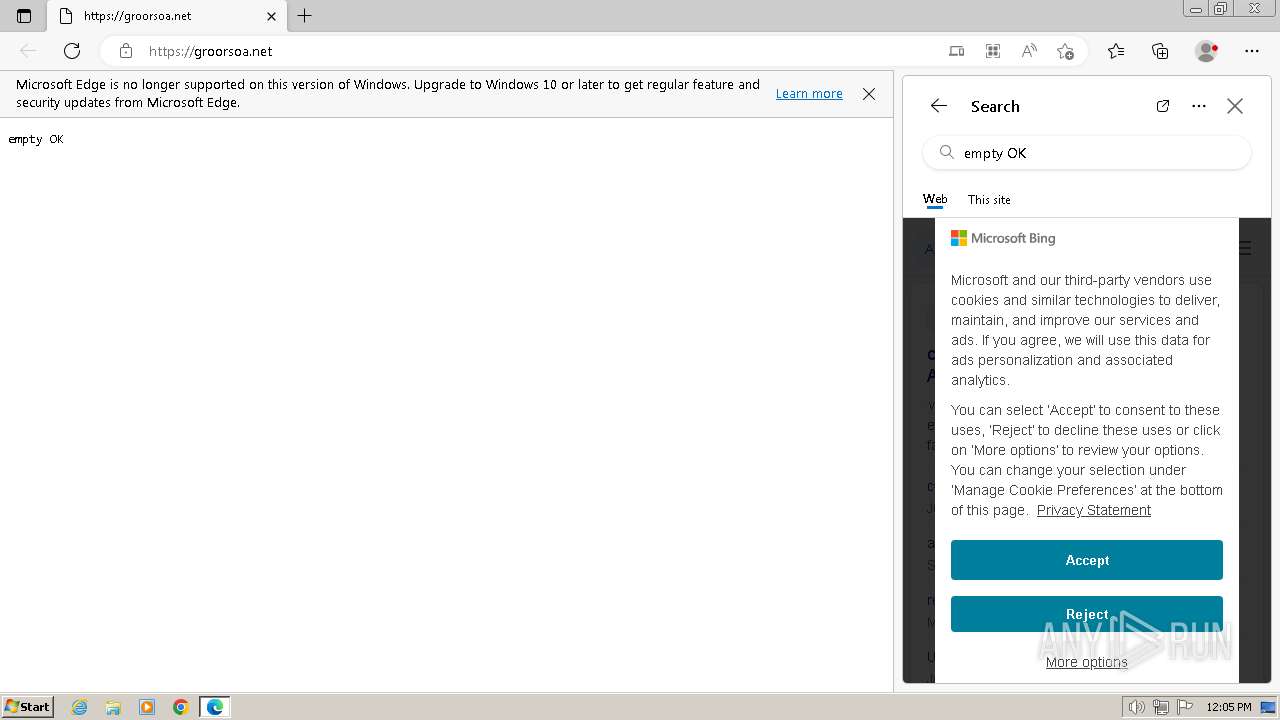Switch to the Web tab

click(x=935, y=199)
